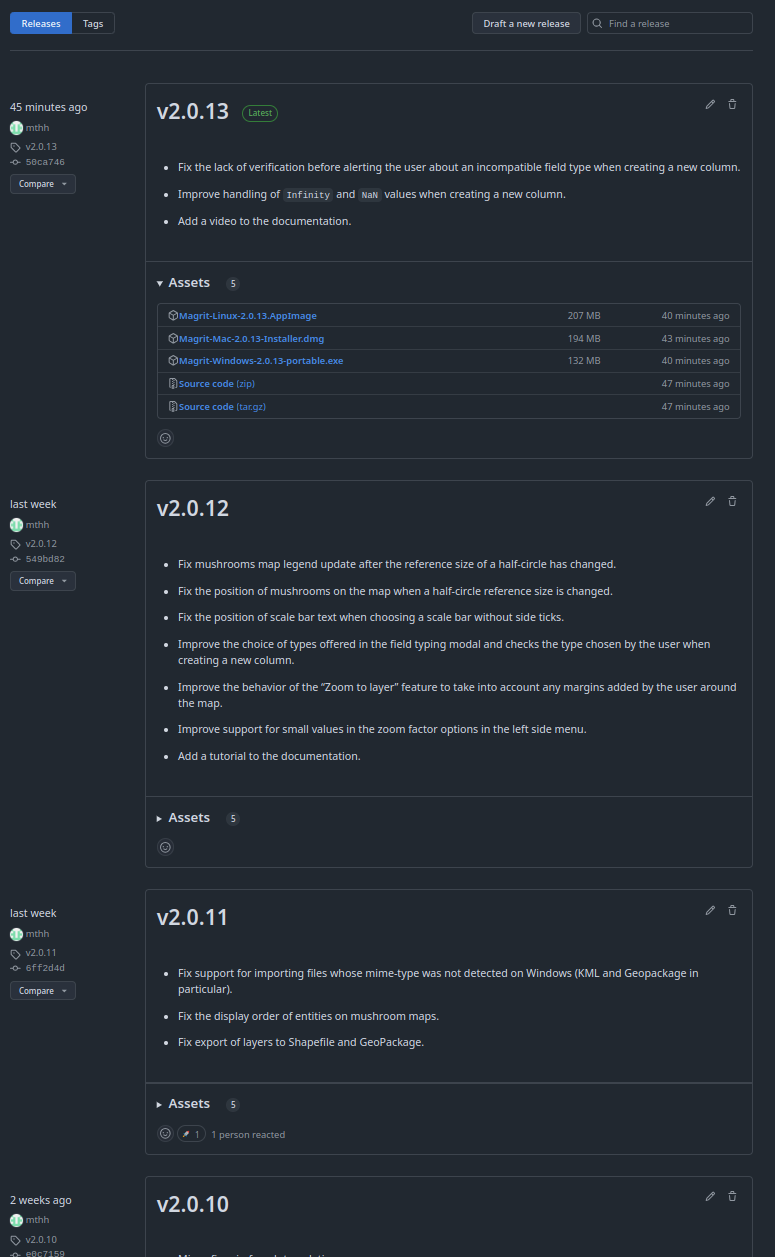The height and width of the screenshot is (1257, 775).
Task: Click the edit pencil icon for v2.0.13
Action: click(710, 104)
